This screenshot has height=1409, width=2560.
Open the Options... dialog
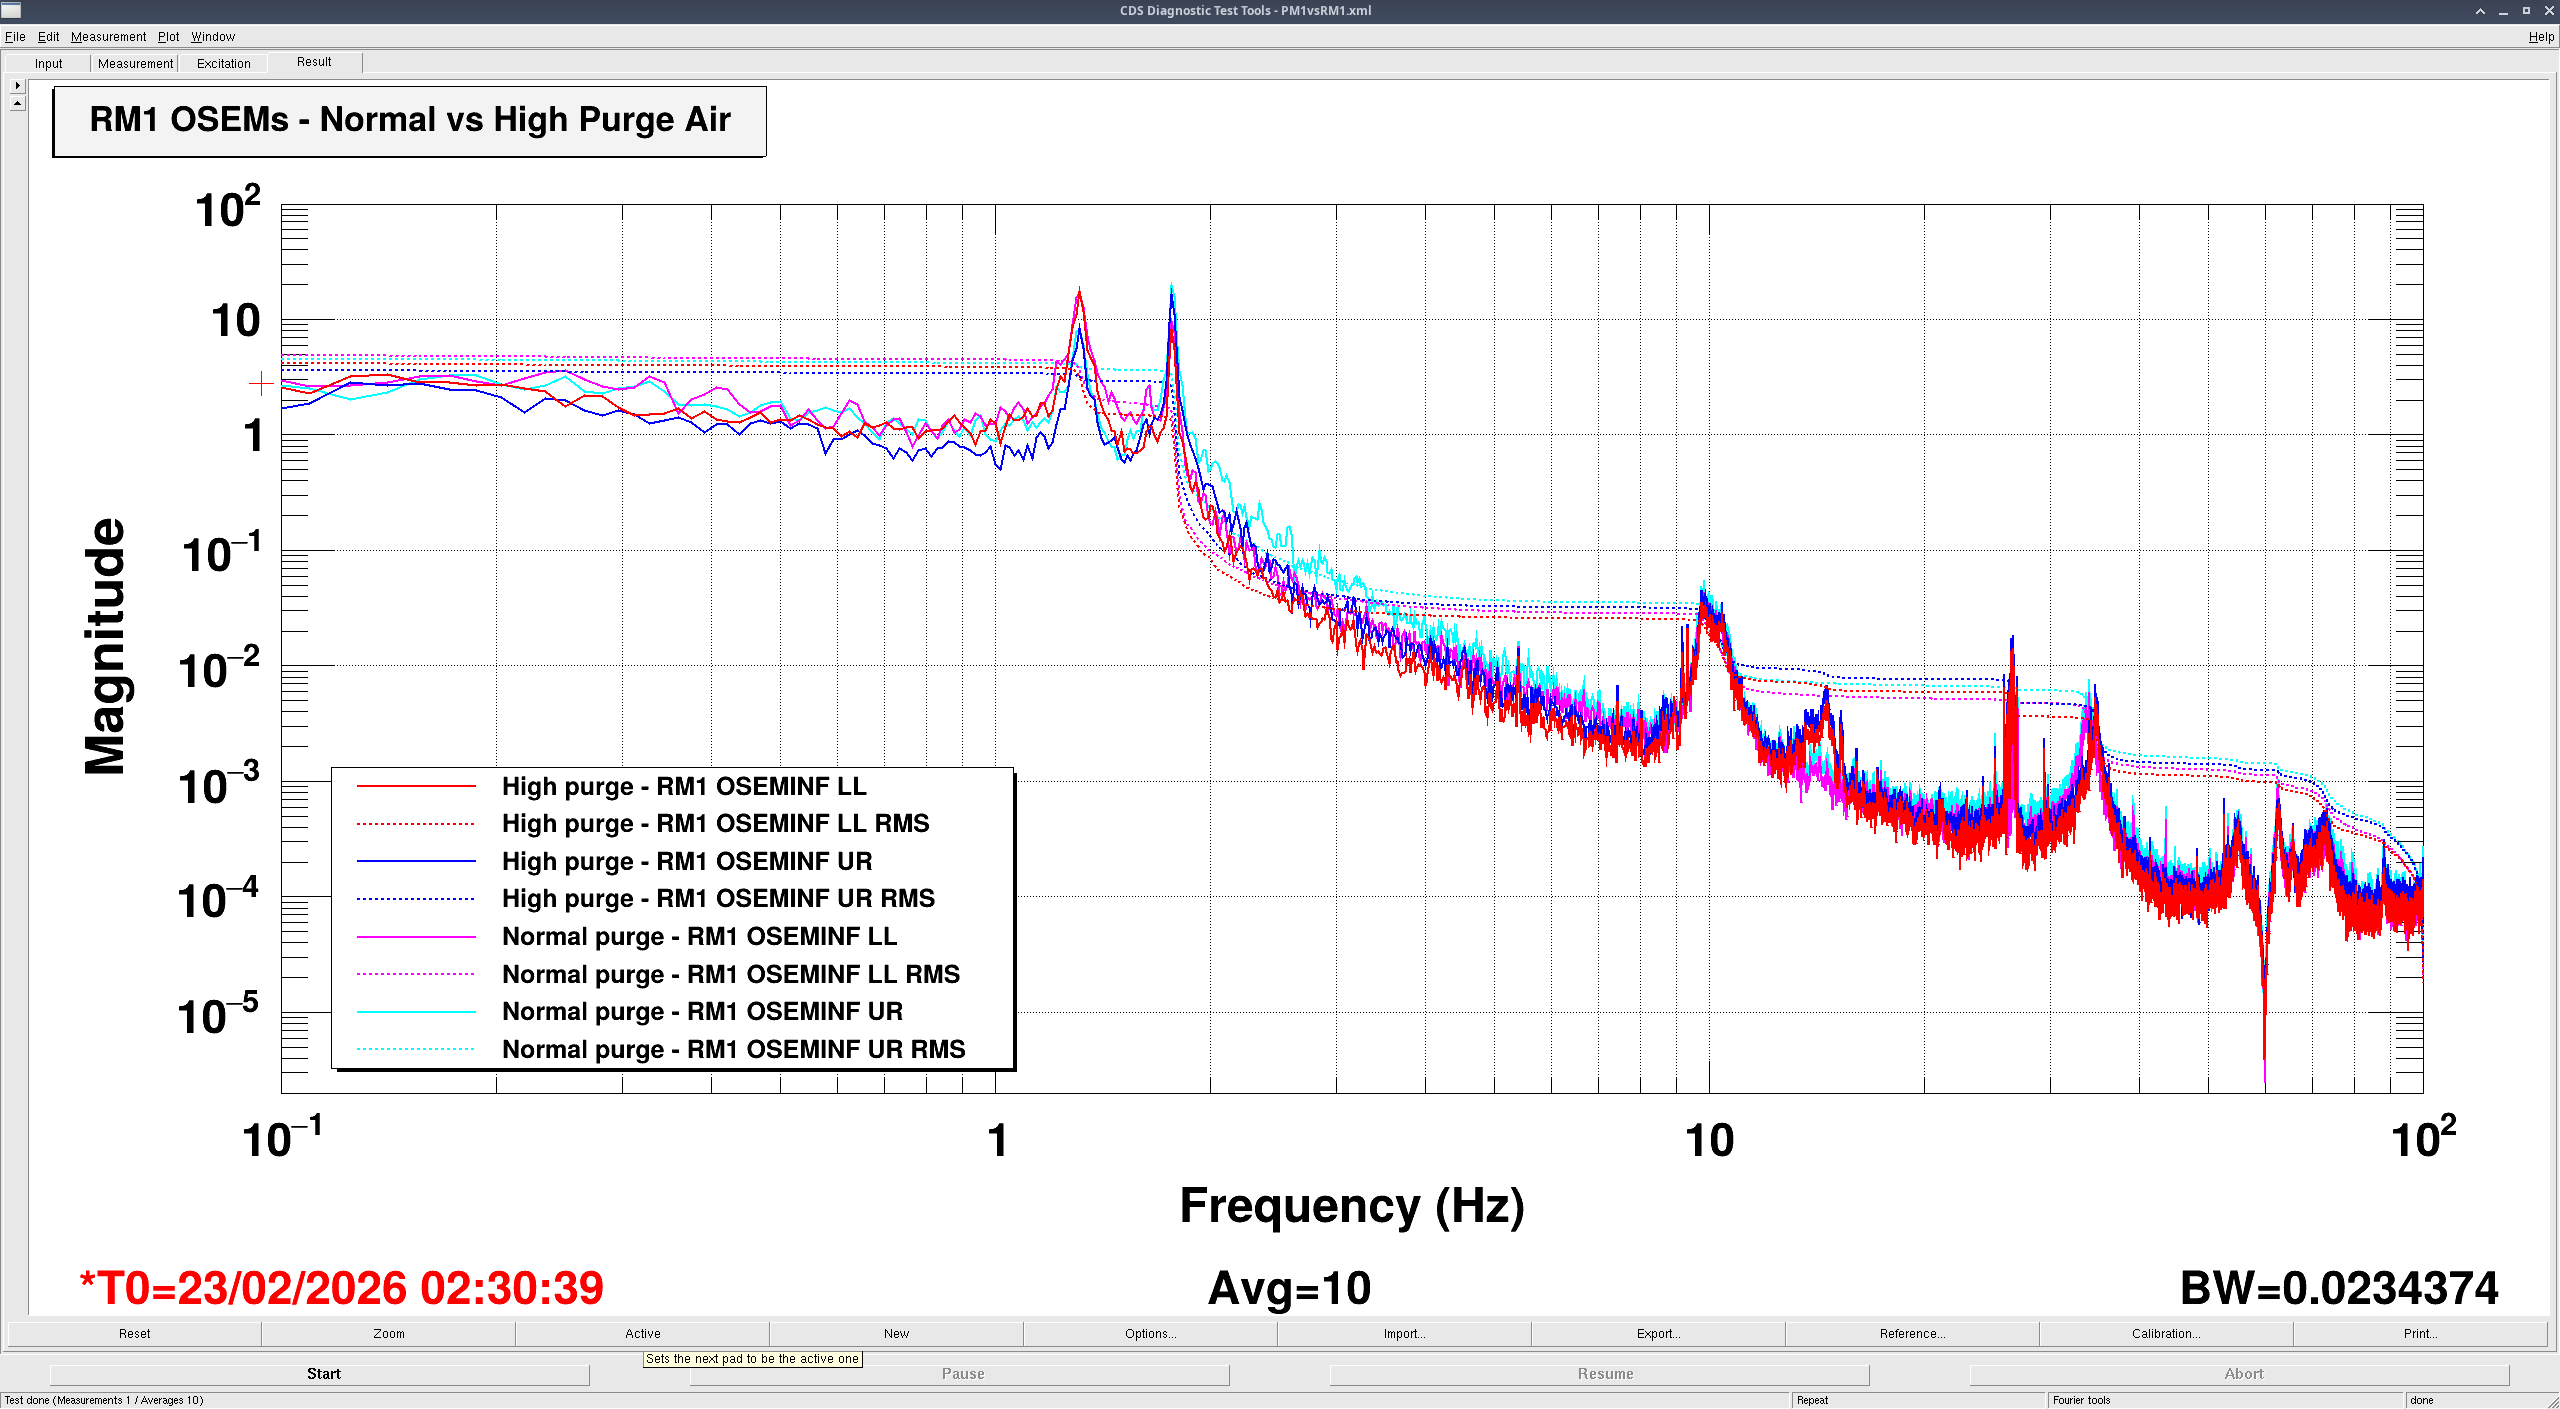coord(1150,1333)
